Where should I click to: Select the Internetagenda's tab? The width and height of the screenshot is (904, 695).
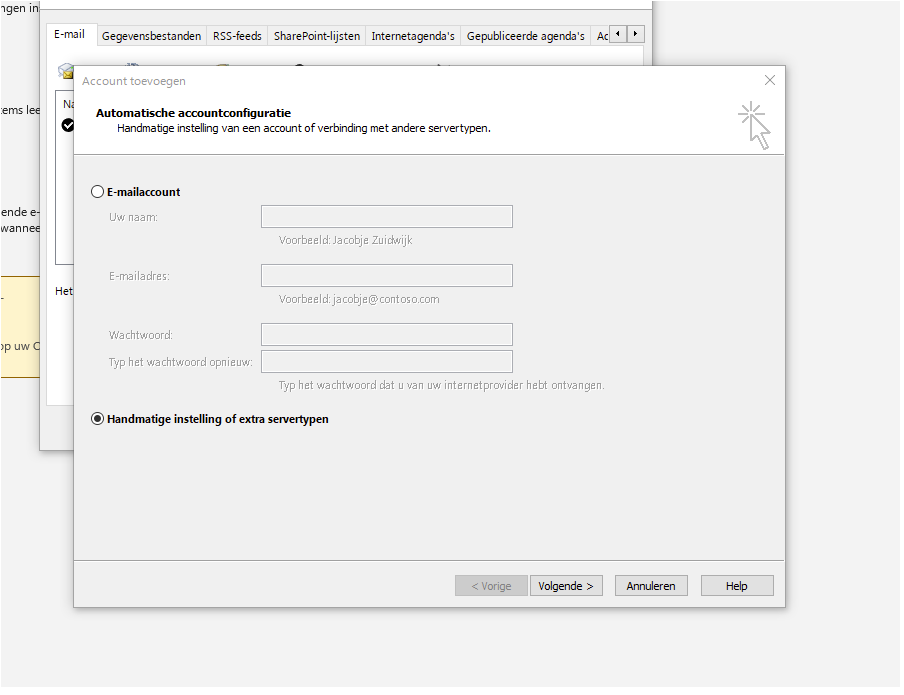tap(412, 36)
